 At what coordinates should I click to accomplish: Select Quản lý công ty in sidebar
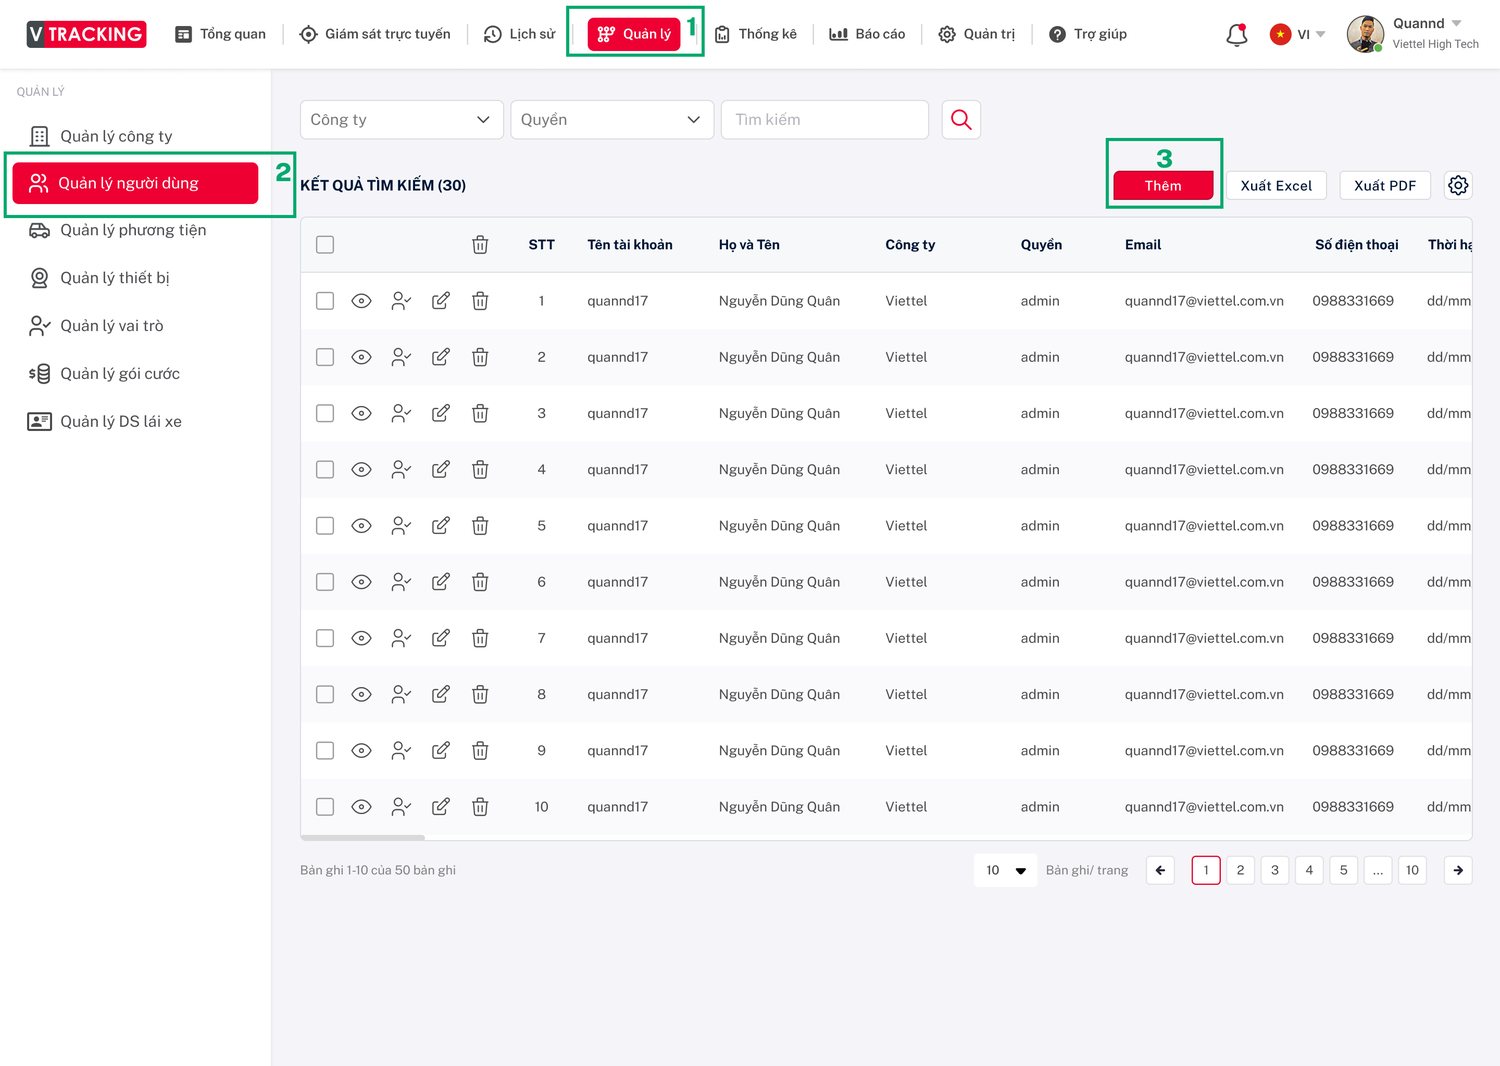coord(101,136)
